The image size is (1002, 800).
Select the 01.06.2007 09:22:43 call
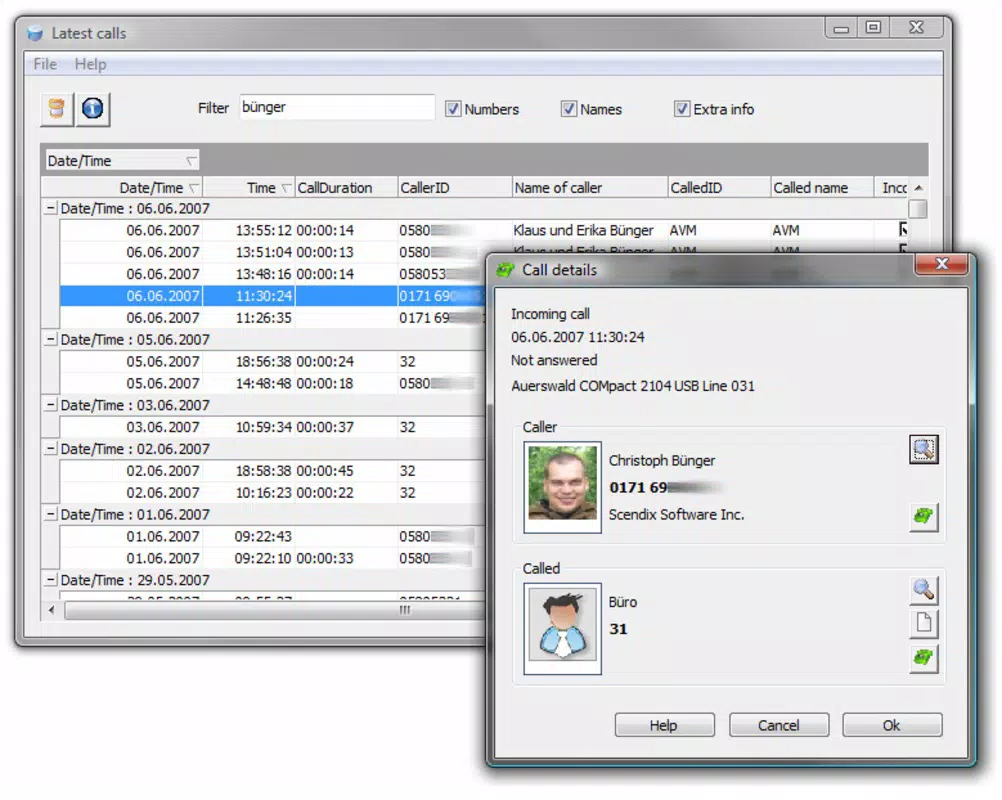pos(272,536)
